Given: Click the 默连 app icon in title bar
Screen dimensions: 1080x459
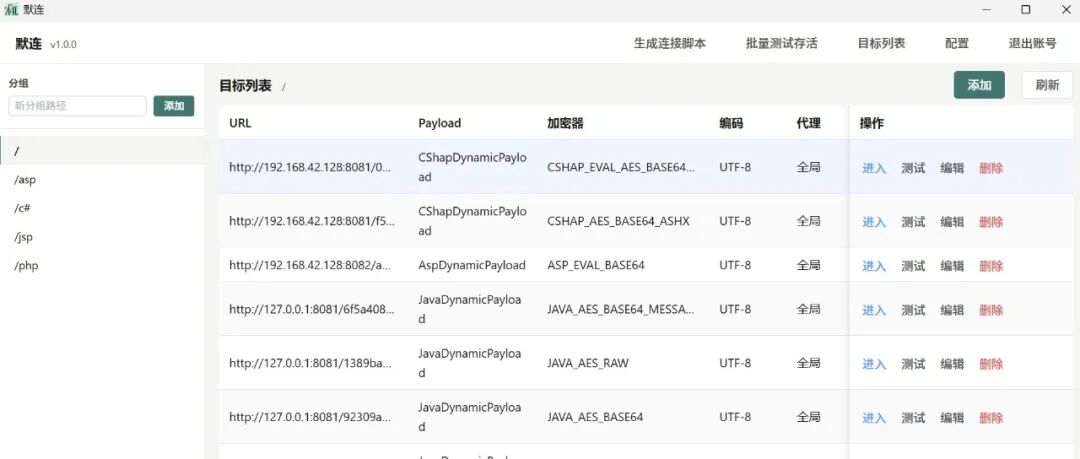Looking at the screenshot, I should [11, 10].
